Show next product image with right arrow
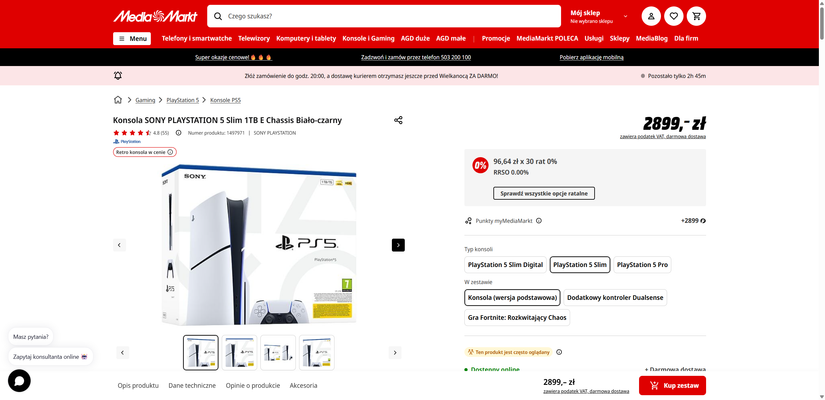 [398, 245]
